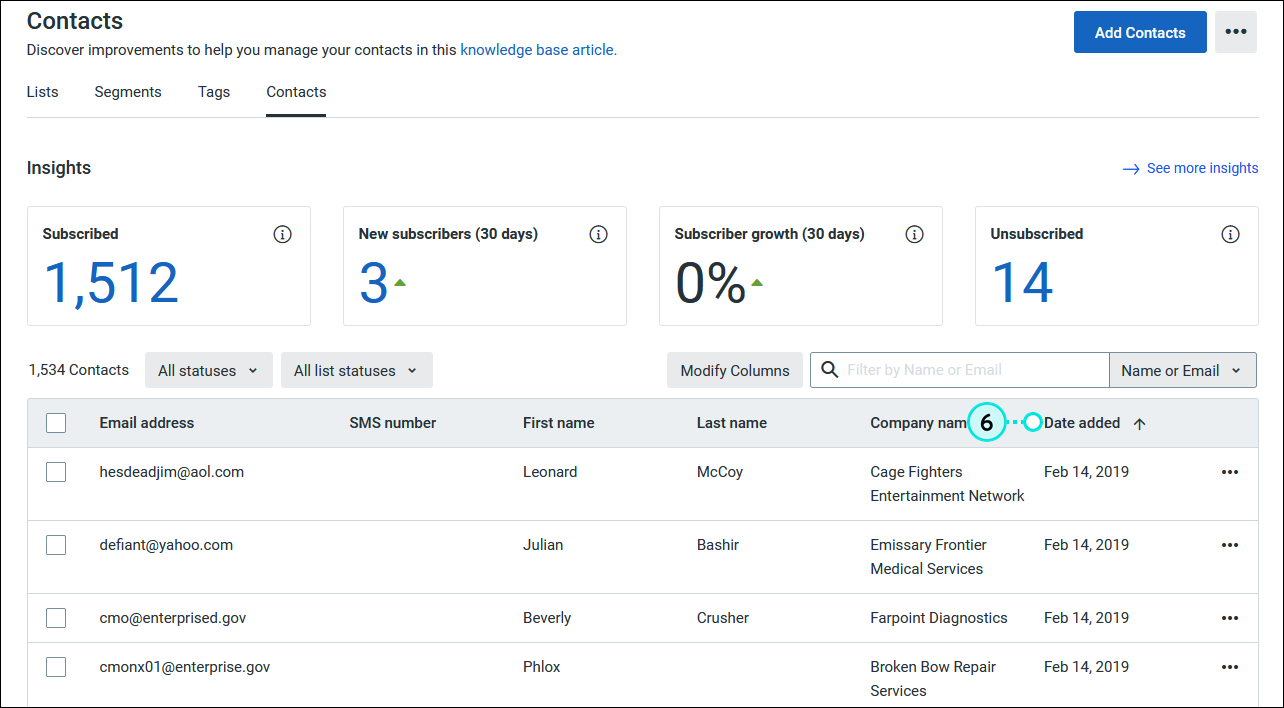Switch to the Lists tab

[42, 92]
